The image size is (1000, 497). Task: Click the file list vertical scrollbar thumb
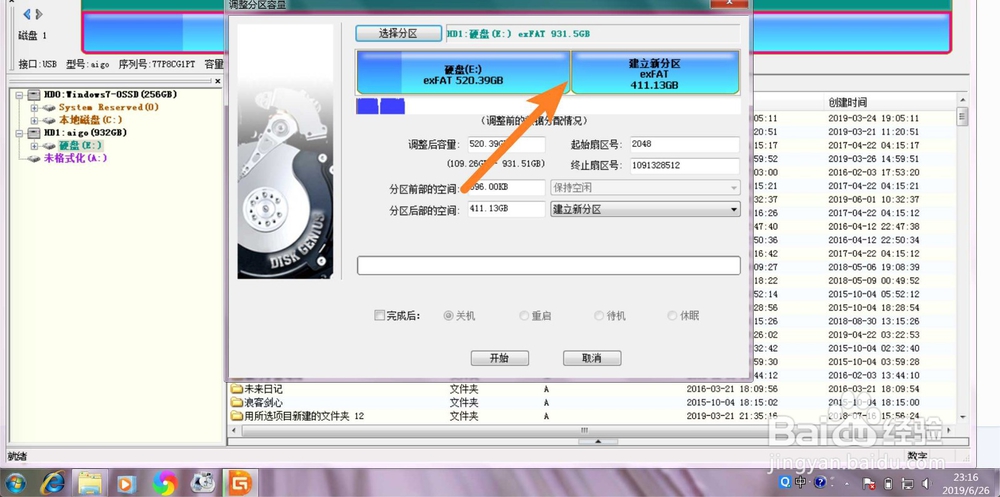(962, 117)
